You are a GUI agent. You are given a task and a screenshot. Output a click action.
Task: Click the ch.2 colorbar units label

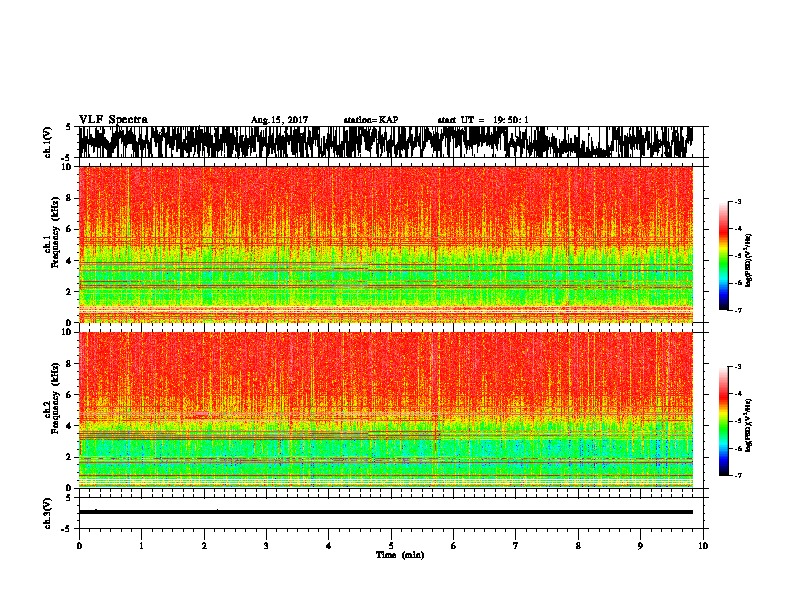(x=749, y=425)
